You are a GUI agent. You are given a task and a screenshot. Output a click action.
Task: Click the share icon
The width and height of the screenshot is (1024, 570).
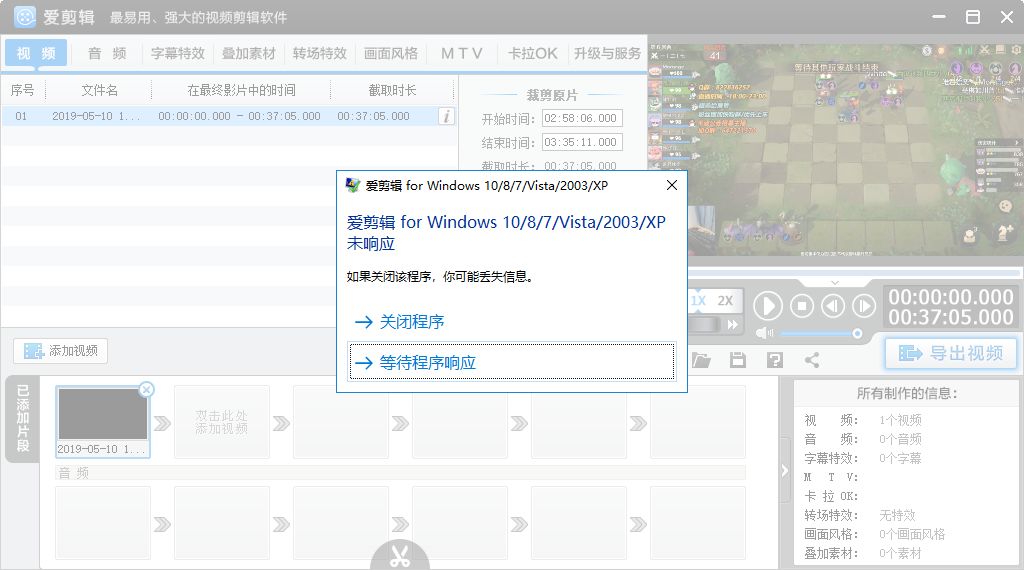(x=812, y=360)
